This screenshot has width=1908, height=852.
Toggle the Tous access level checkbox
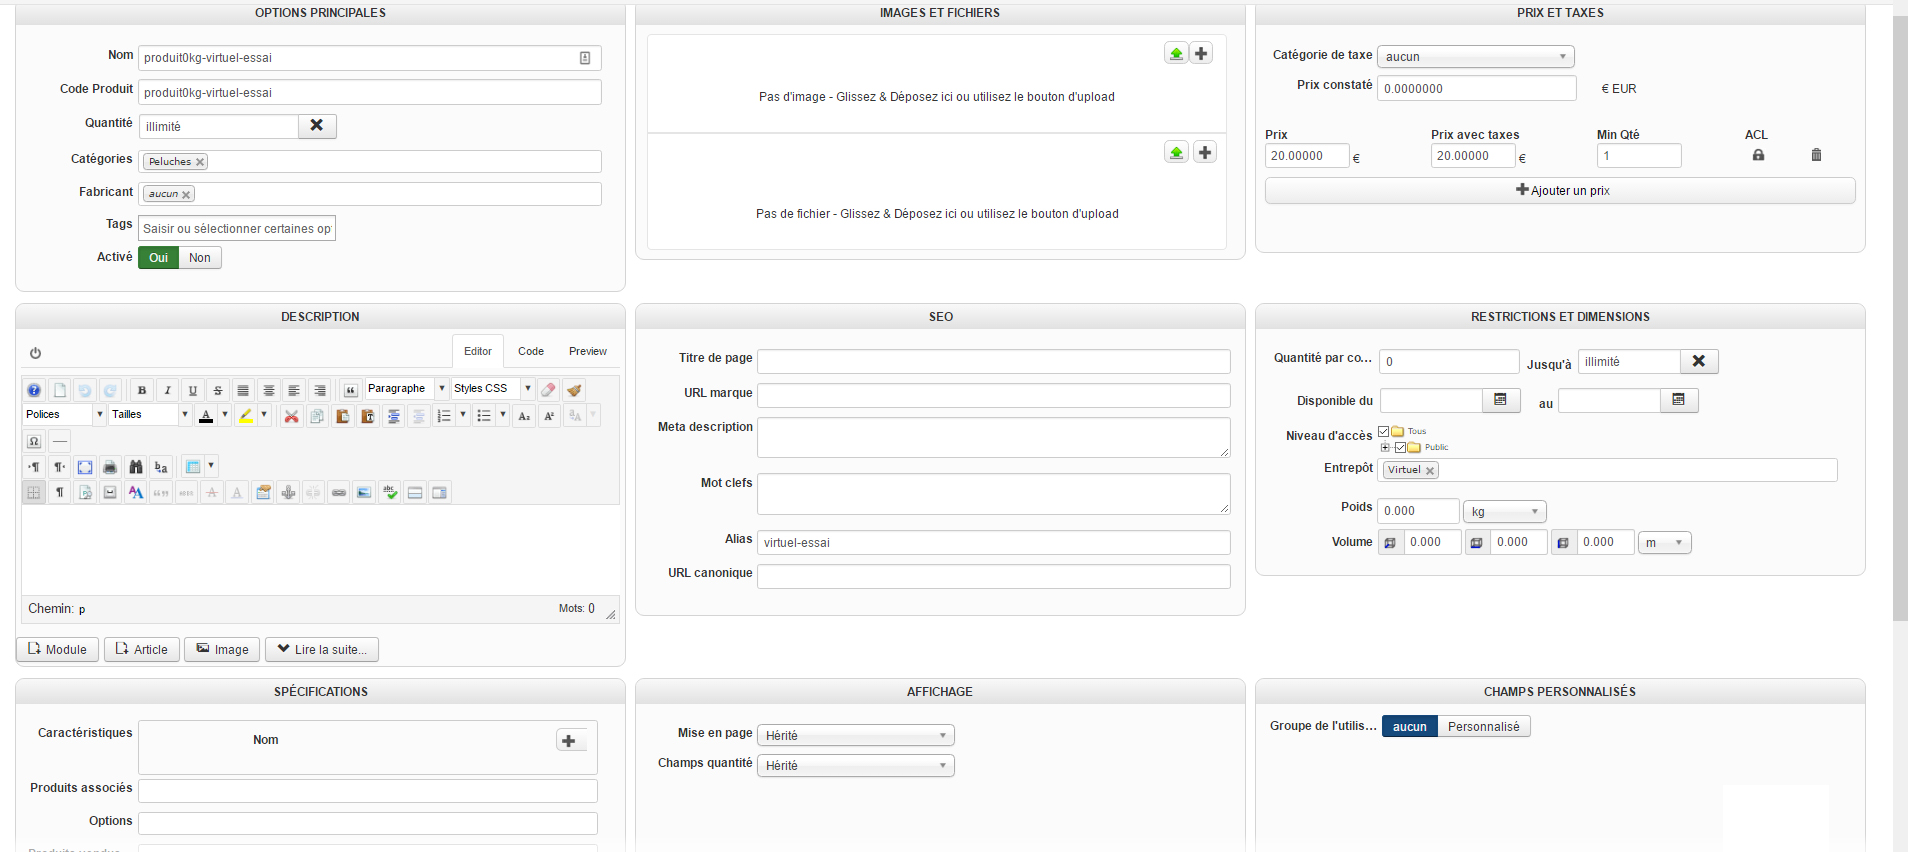coord(1384,432)
